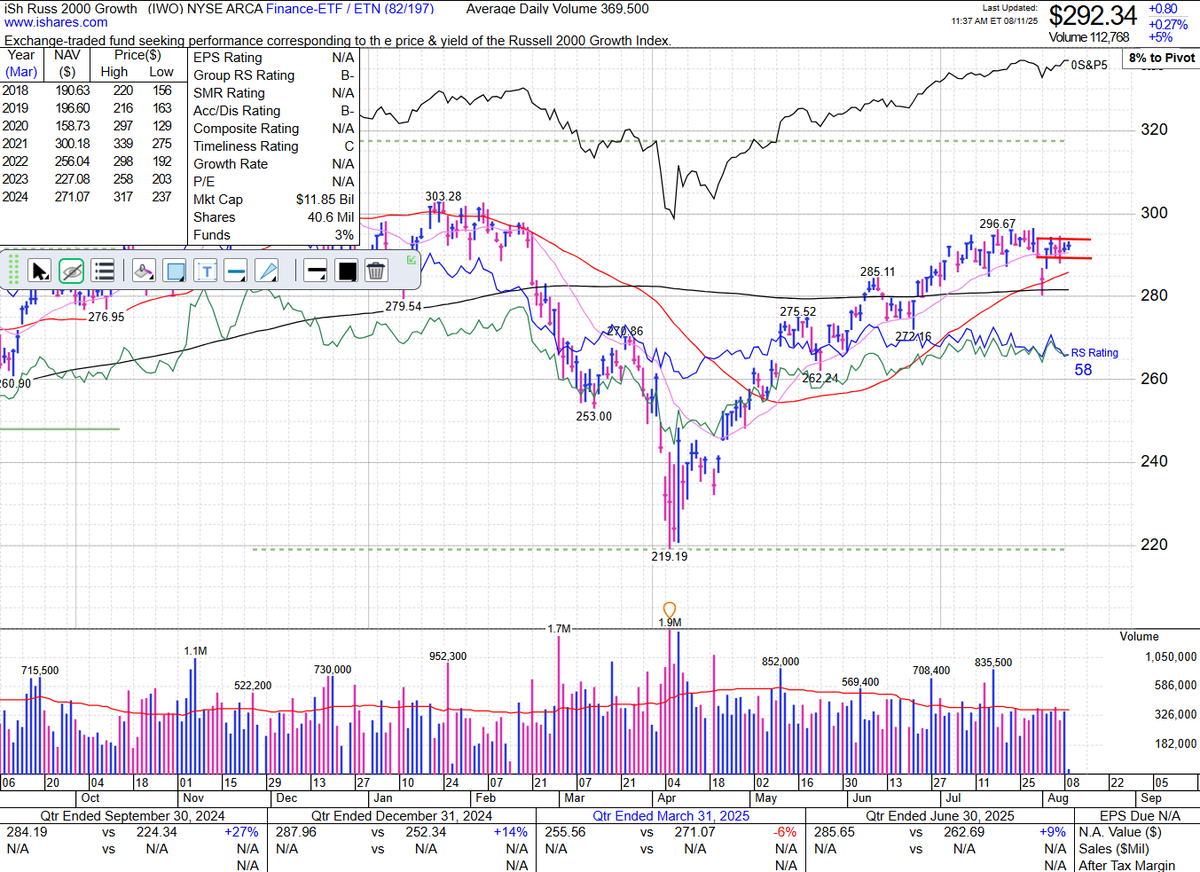The width and height of the screenshot is (1200, 872).
Task: Select the highlighter annotation tool
Action: (144, 270)
